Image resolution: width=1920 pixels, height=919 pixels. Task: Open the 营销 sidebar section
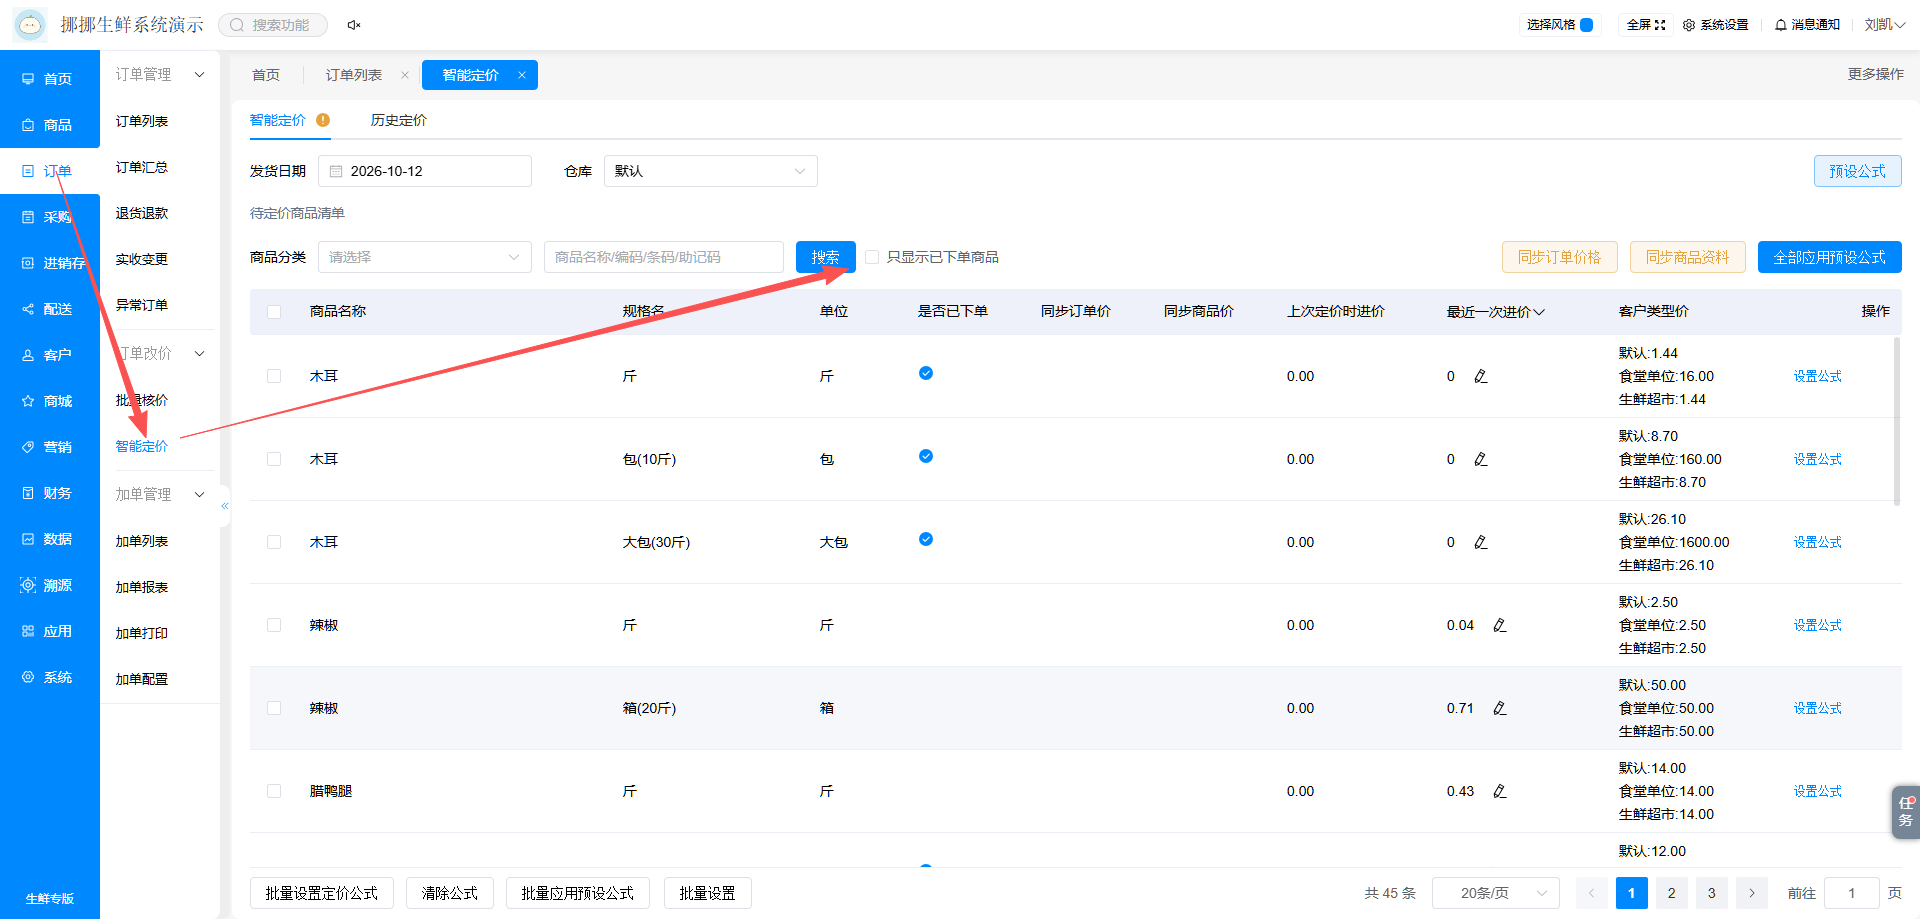pyautogui.click(x=49, y=447)
